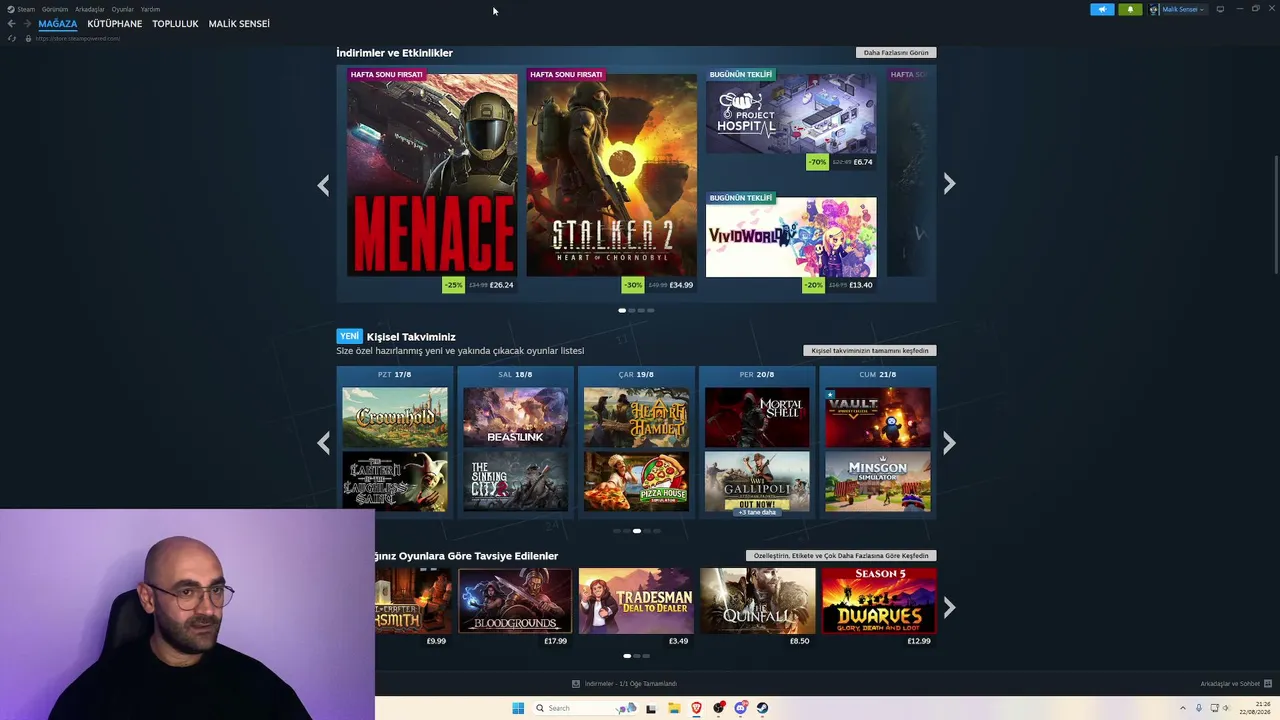
Task: Switch to the TOPLULUK tab
Action: point(175,24)
